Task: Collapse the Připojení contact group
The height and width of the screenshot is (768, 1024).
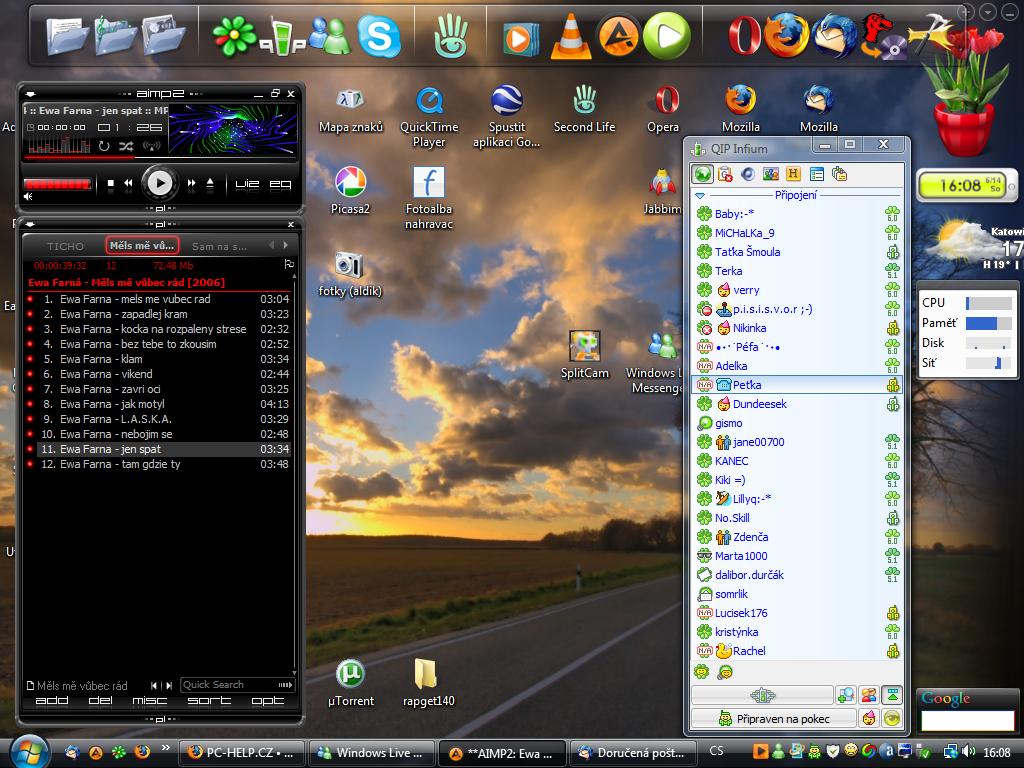Action: pyautogui.click(x=701, y=196)
